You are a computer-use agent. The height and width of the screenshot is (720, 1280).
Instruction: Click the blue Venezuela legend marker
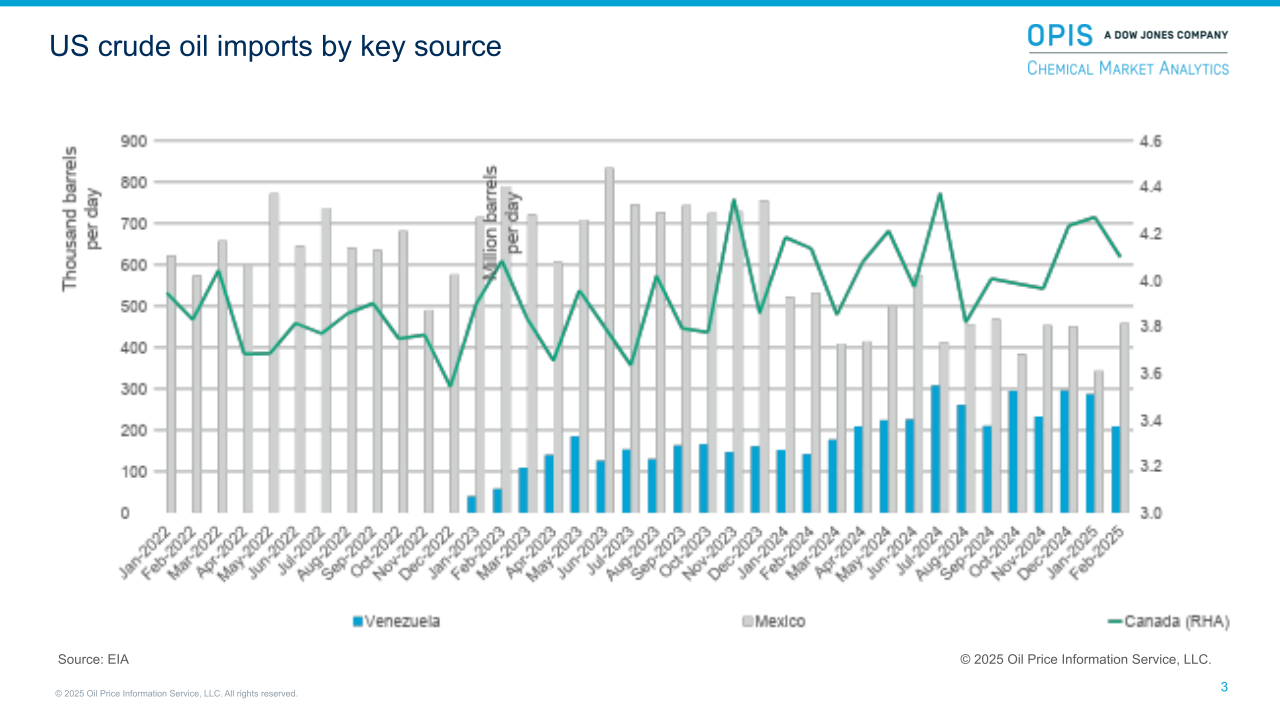(357, 622)
